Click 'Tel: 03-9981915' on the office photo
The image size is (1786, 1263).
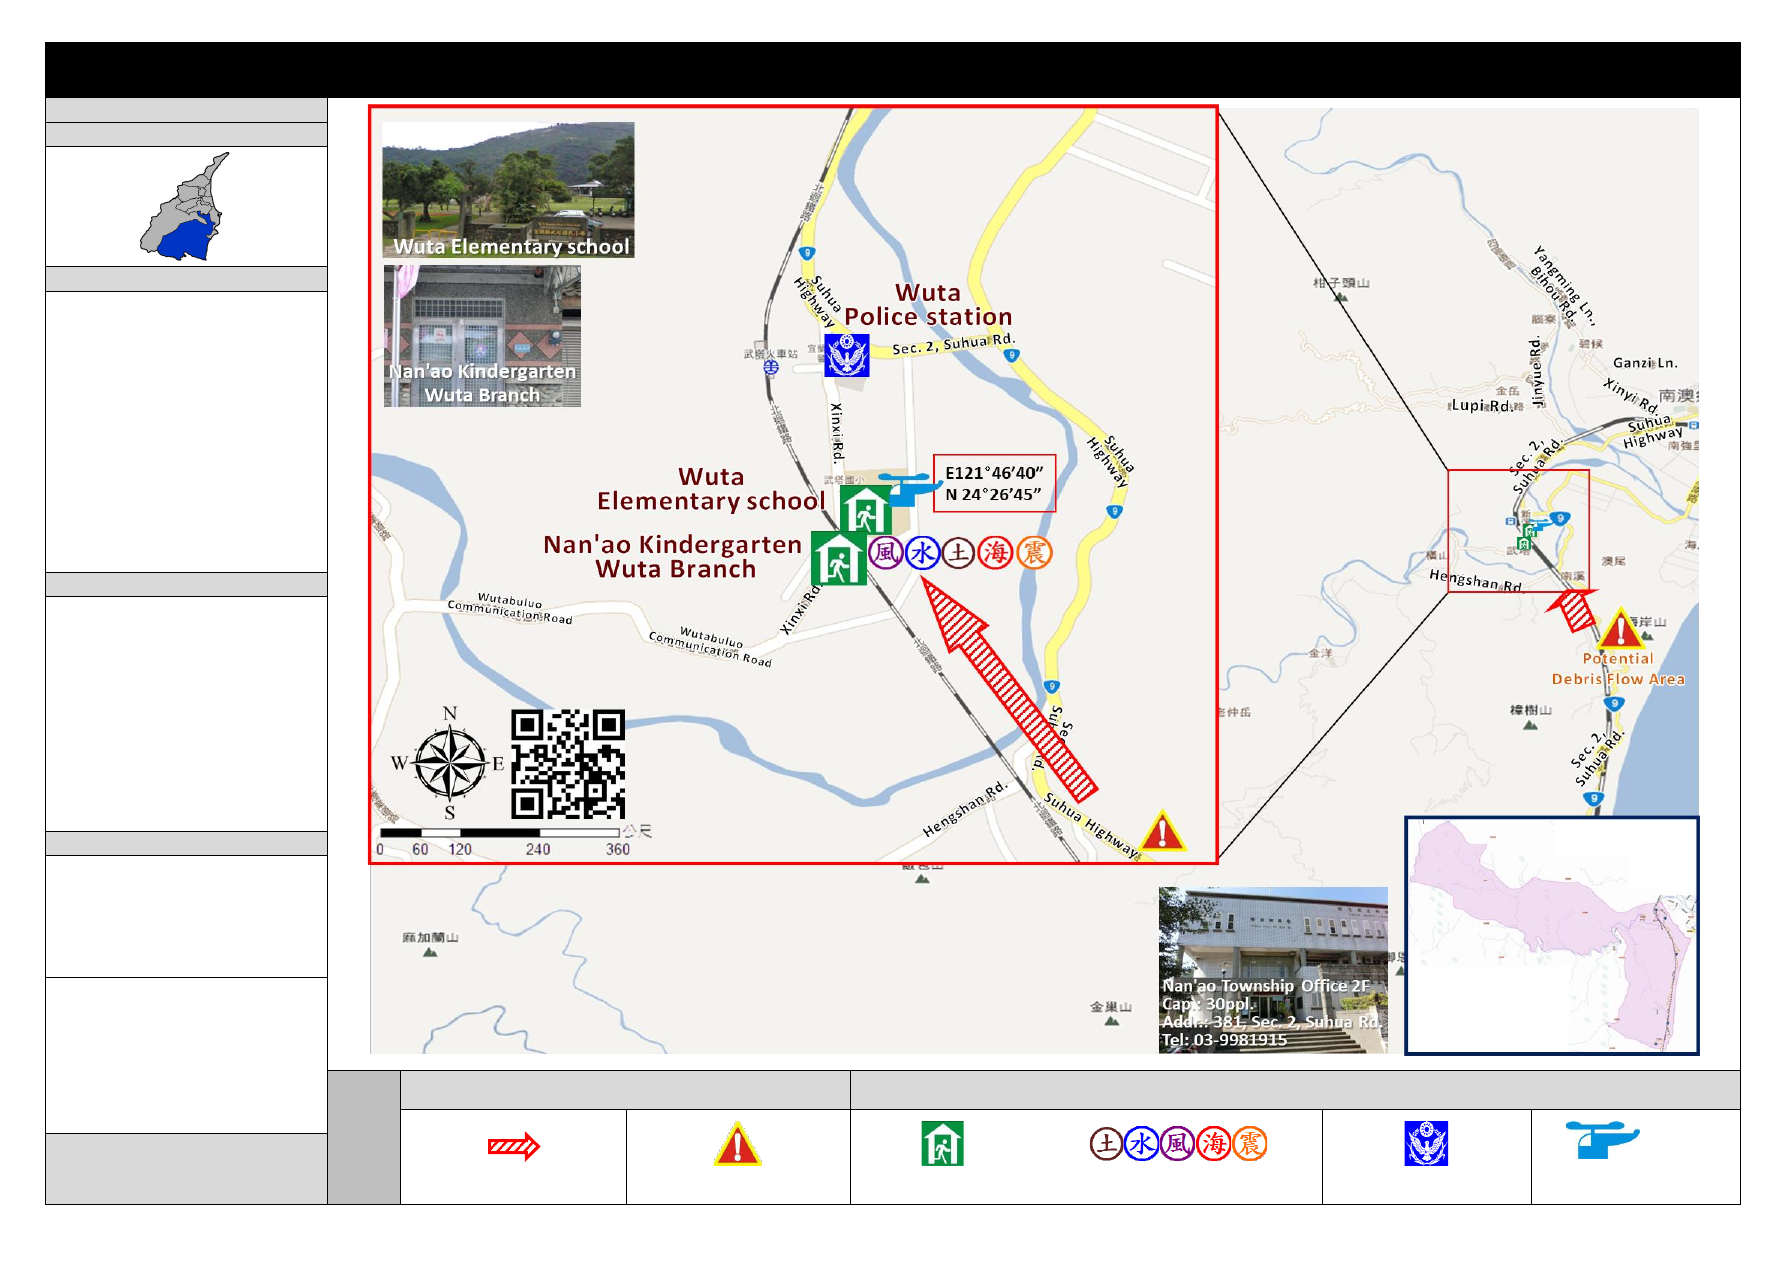[1224, 1040]
